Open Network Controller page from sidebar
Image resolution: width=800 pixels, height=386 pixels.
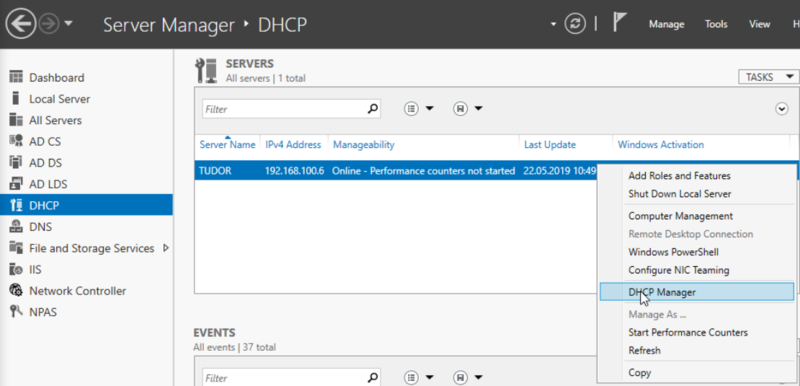point(78,291)
